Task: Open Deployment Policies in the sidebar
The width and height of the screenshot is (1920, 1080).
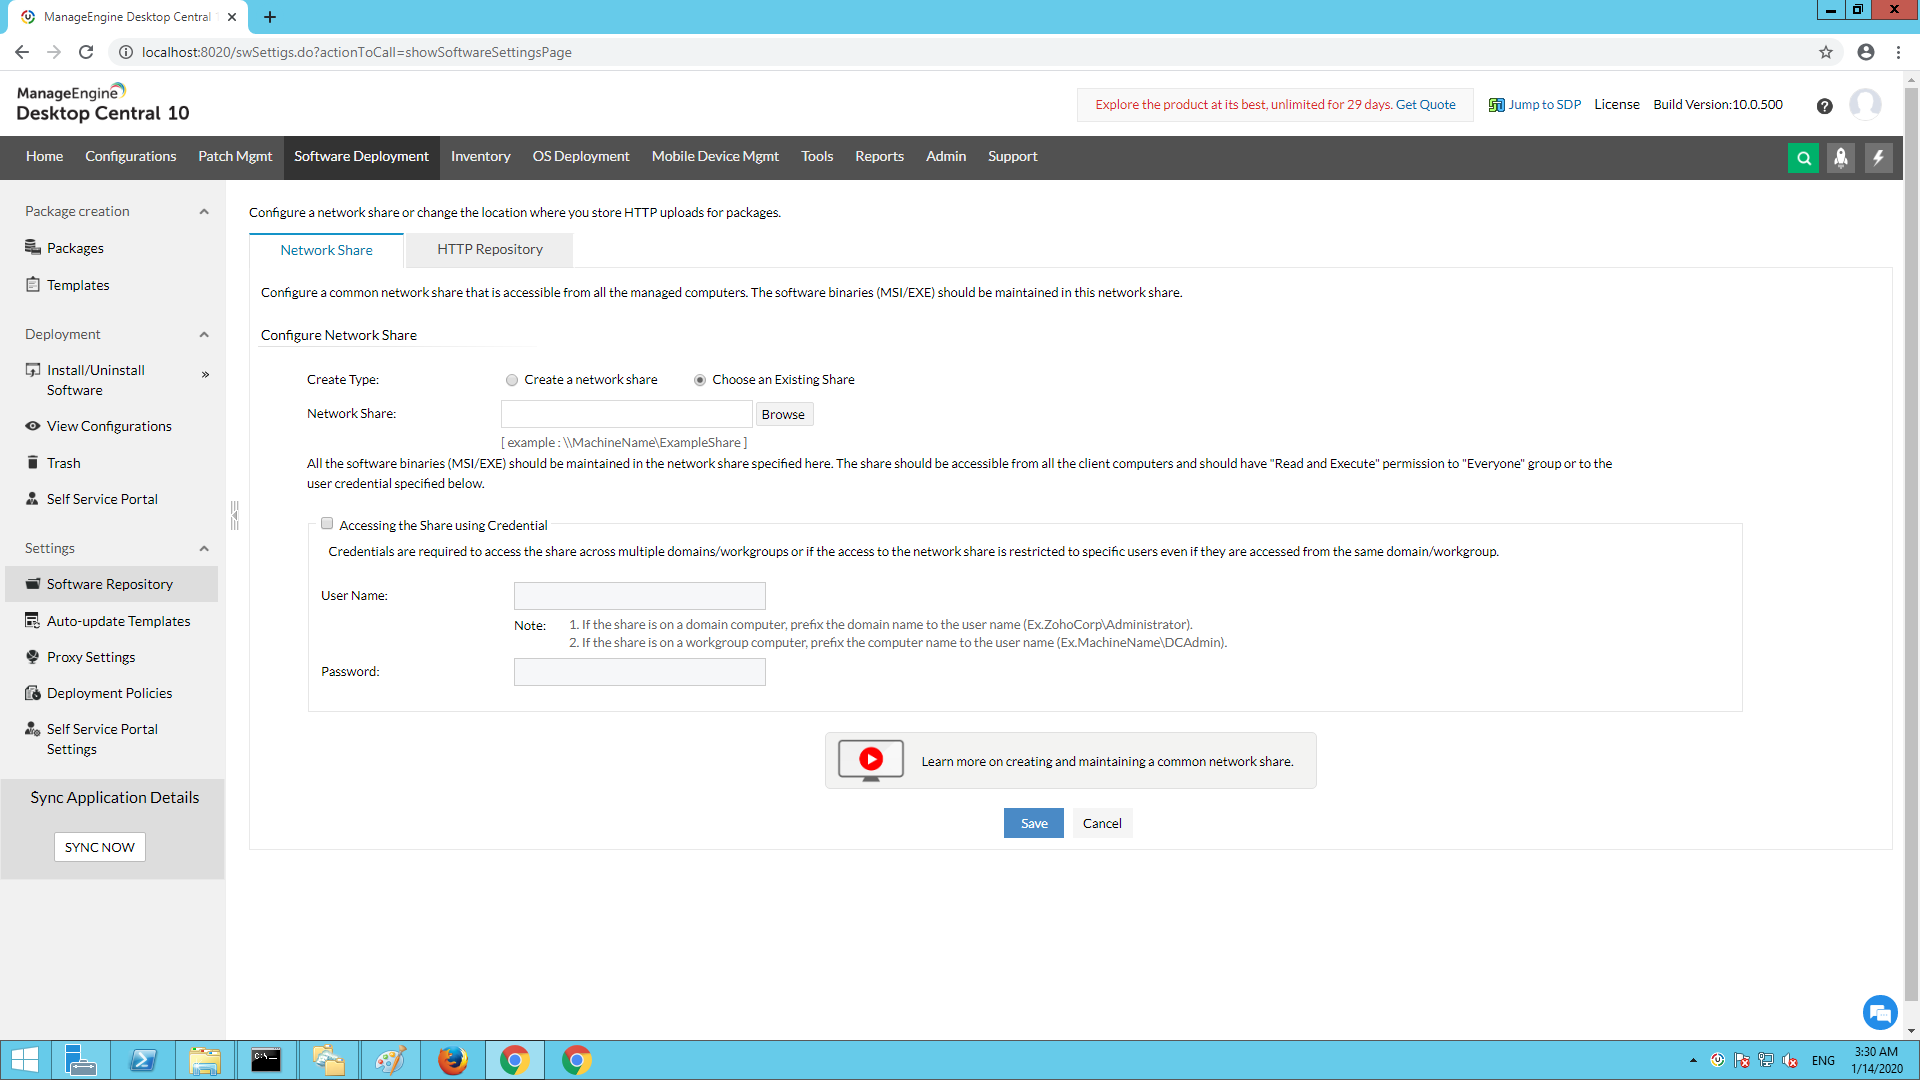Action: (x=108, y=692)
